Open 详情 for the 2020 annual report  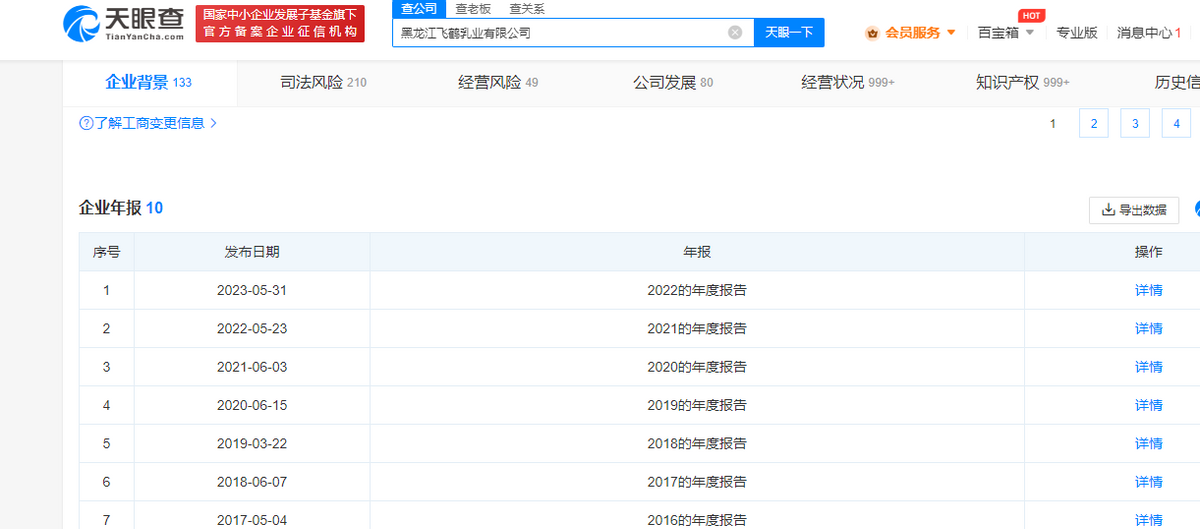pyautogui.click(x=1148, y=367)
